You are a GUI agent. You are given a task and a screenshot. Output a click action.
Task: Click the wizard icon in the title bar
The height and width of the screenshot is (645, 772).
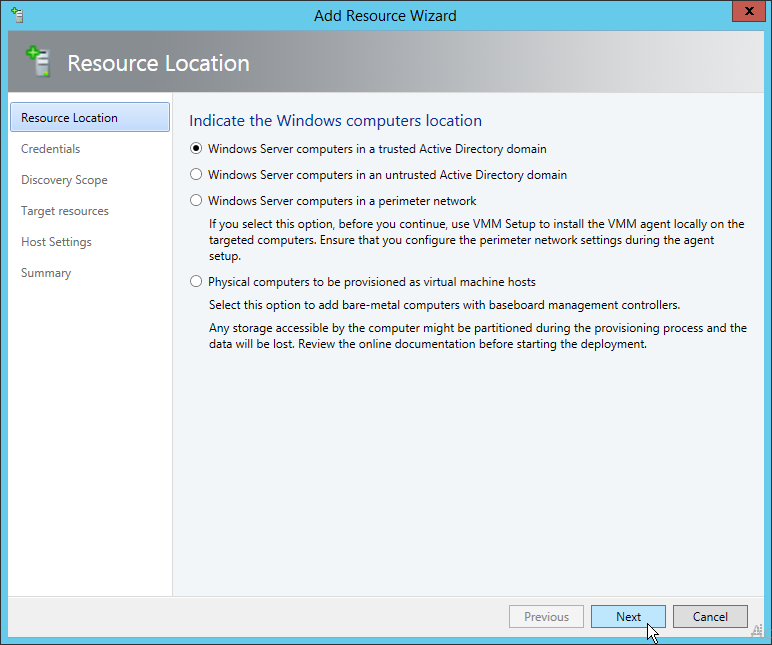coord(17,15)
